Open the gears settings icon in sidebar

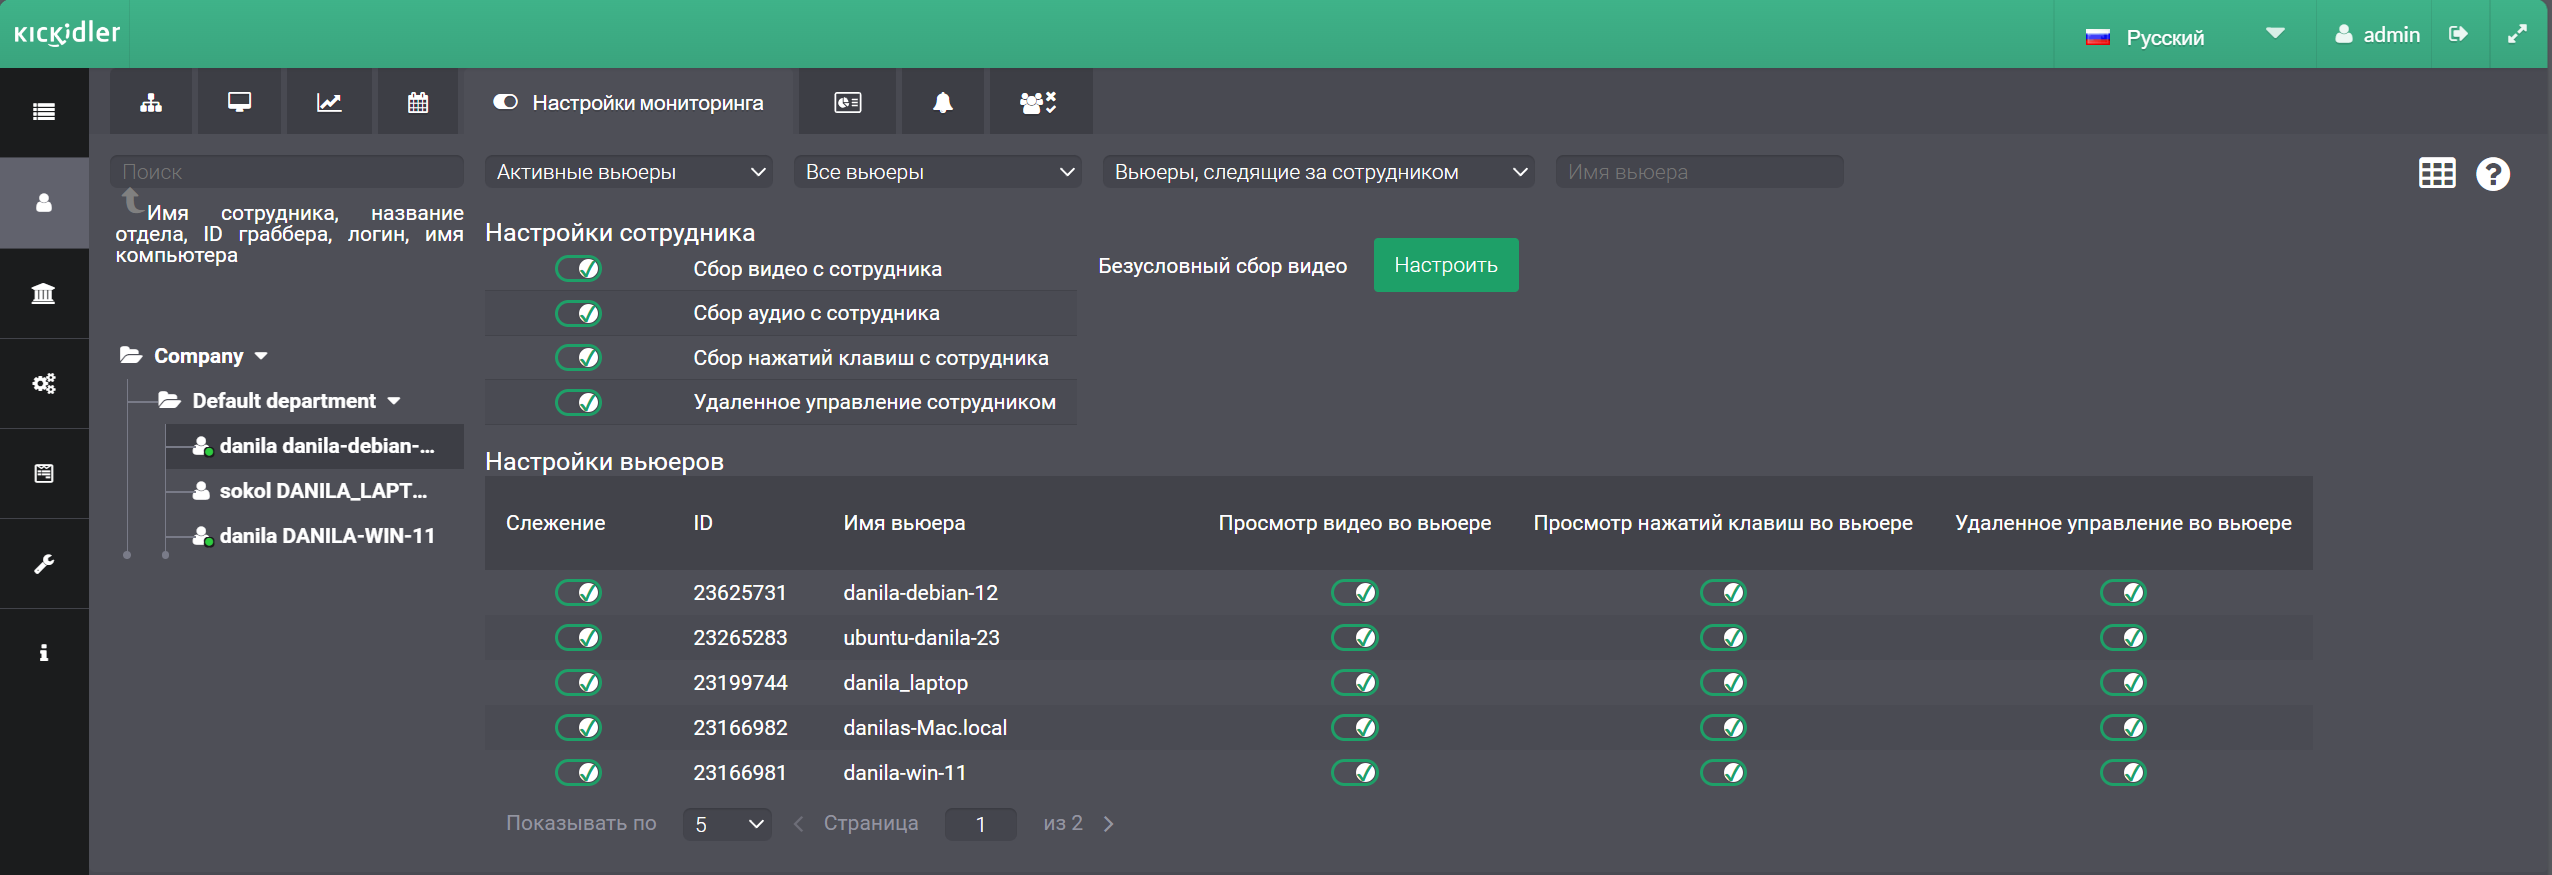point(44,383)
